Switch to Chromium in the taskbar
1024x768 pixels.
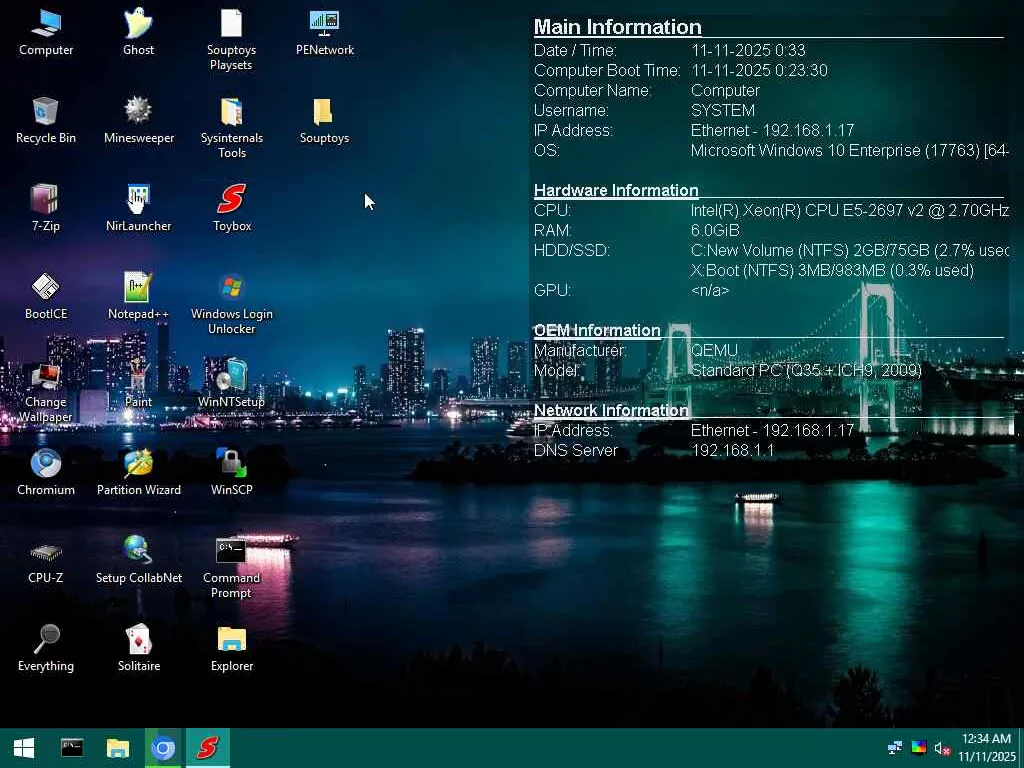[163, 748]
